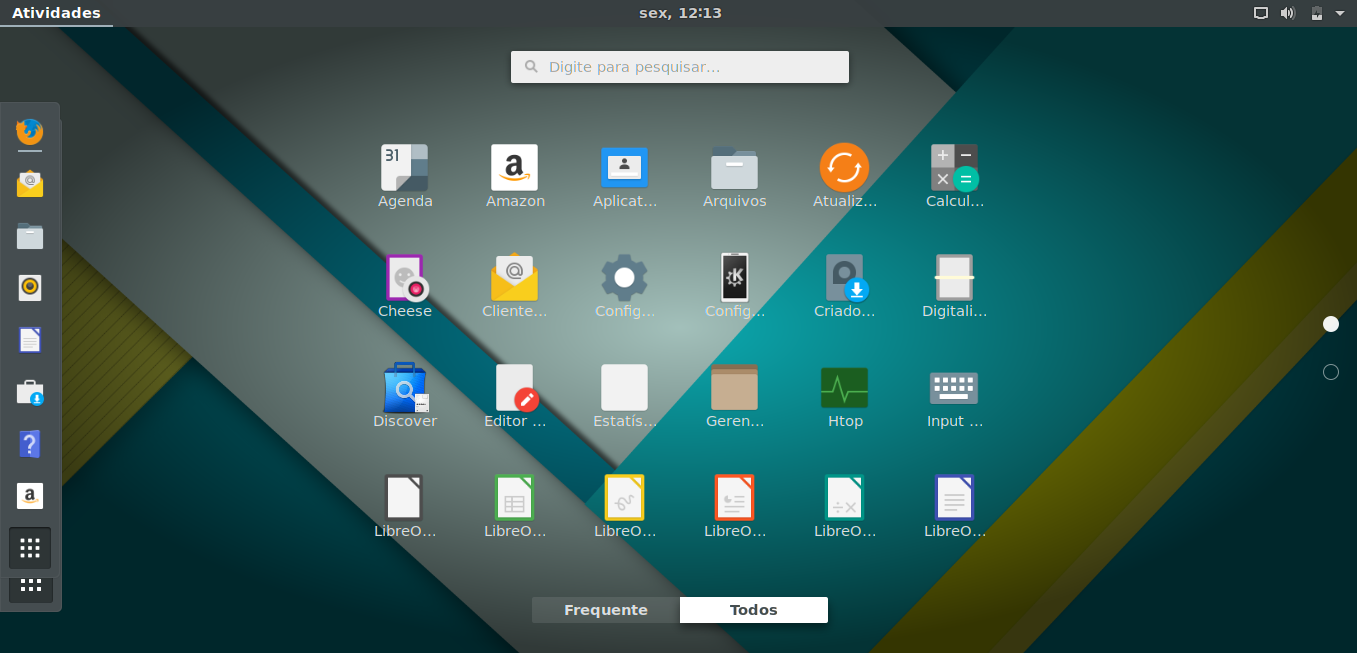Click the volume icon in the top bar
The width and height of the screenshot is (1357, 653).
pos(1288,13)
